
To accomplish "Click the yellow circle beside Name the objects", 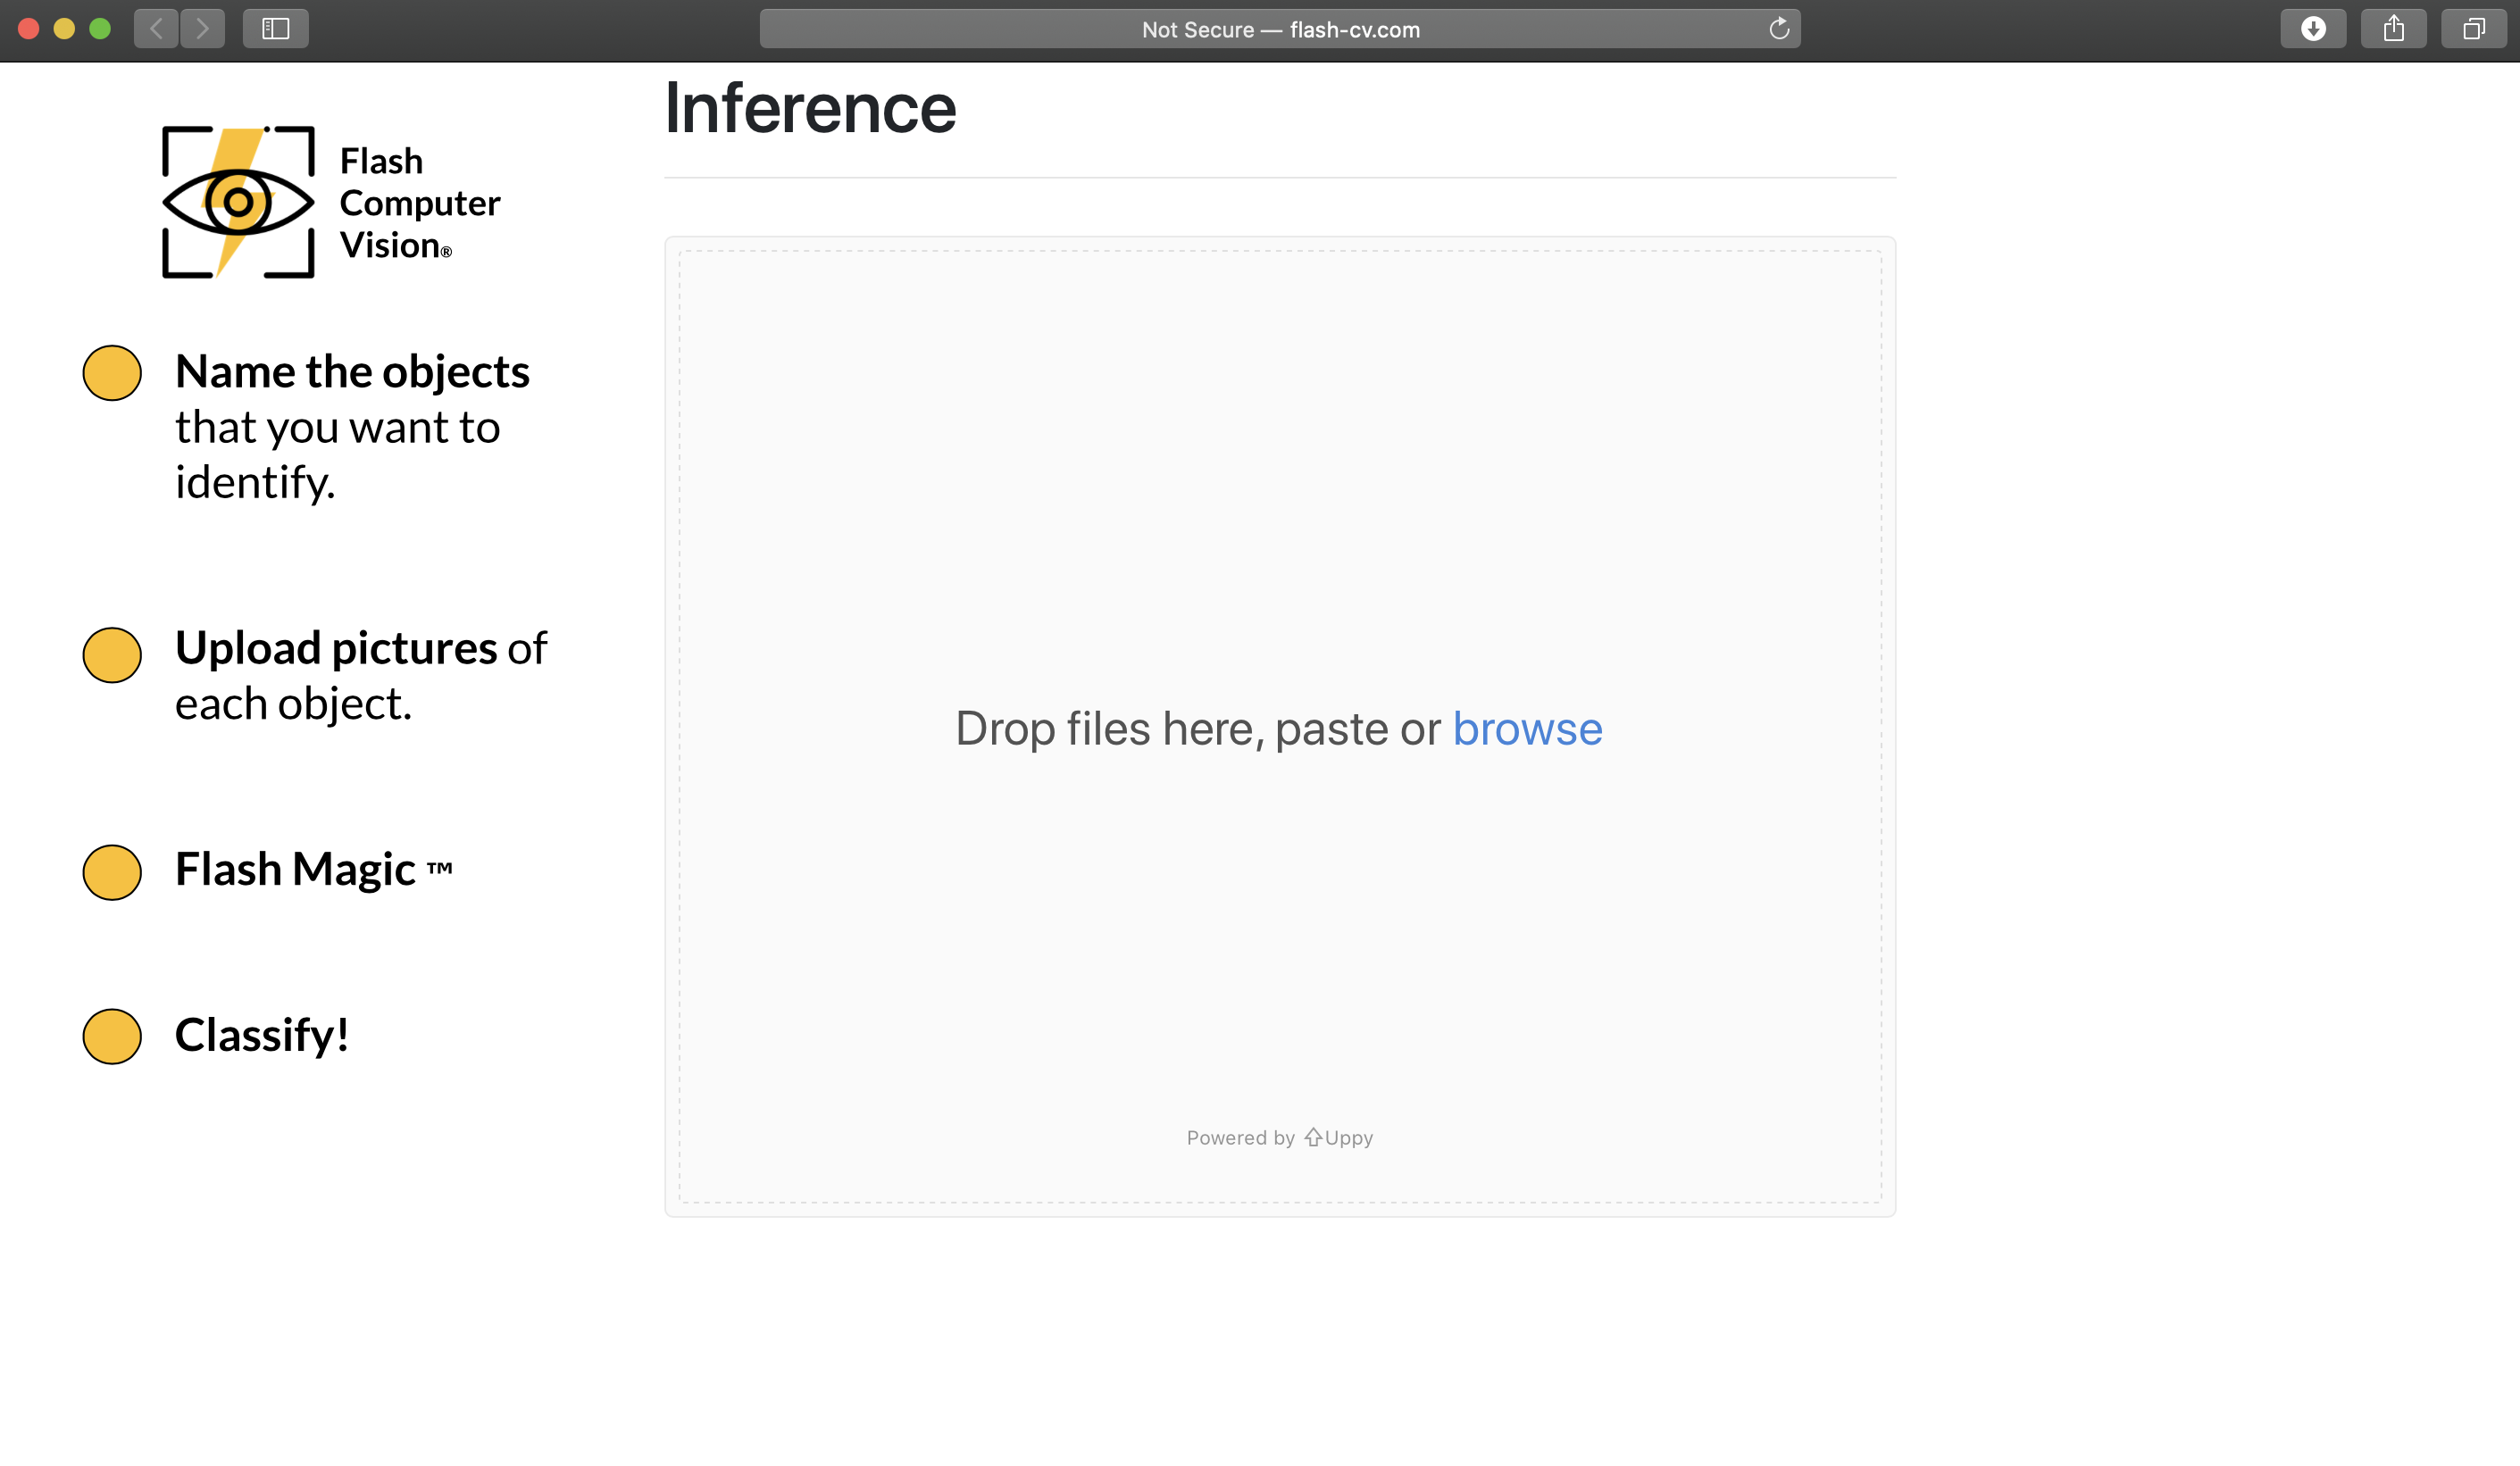I will pos(112,373).
